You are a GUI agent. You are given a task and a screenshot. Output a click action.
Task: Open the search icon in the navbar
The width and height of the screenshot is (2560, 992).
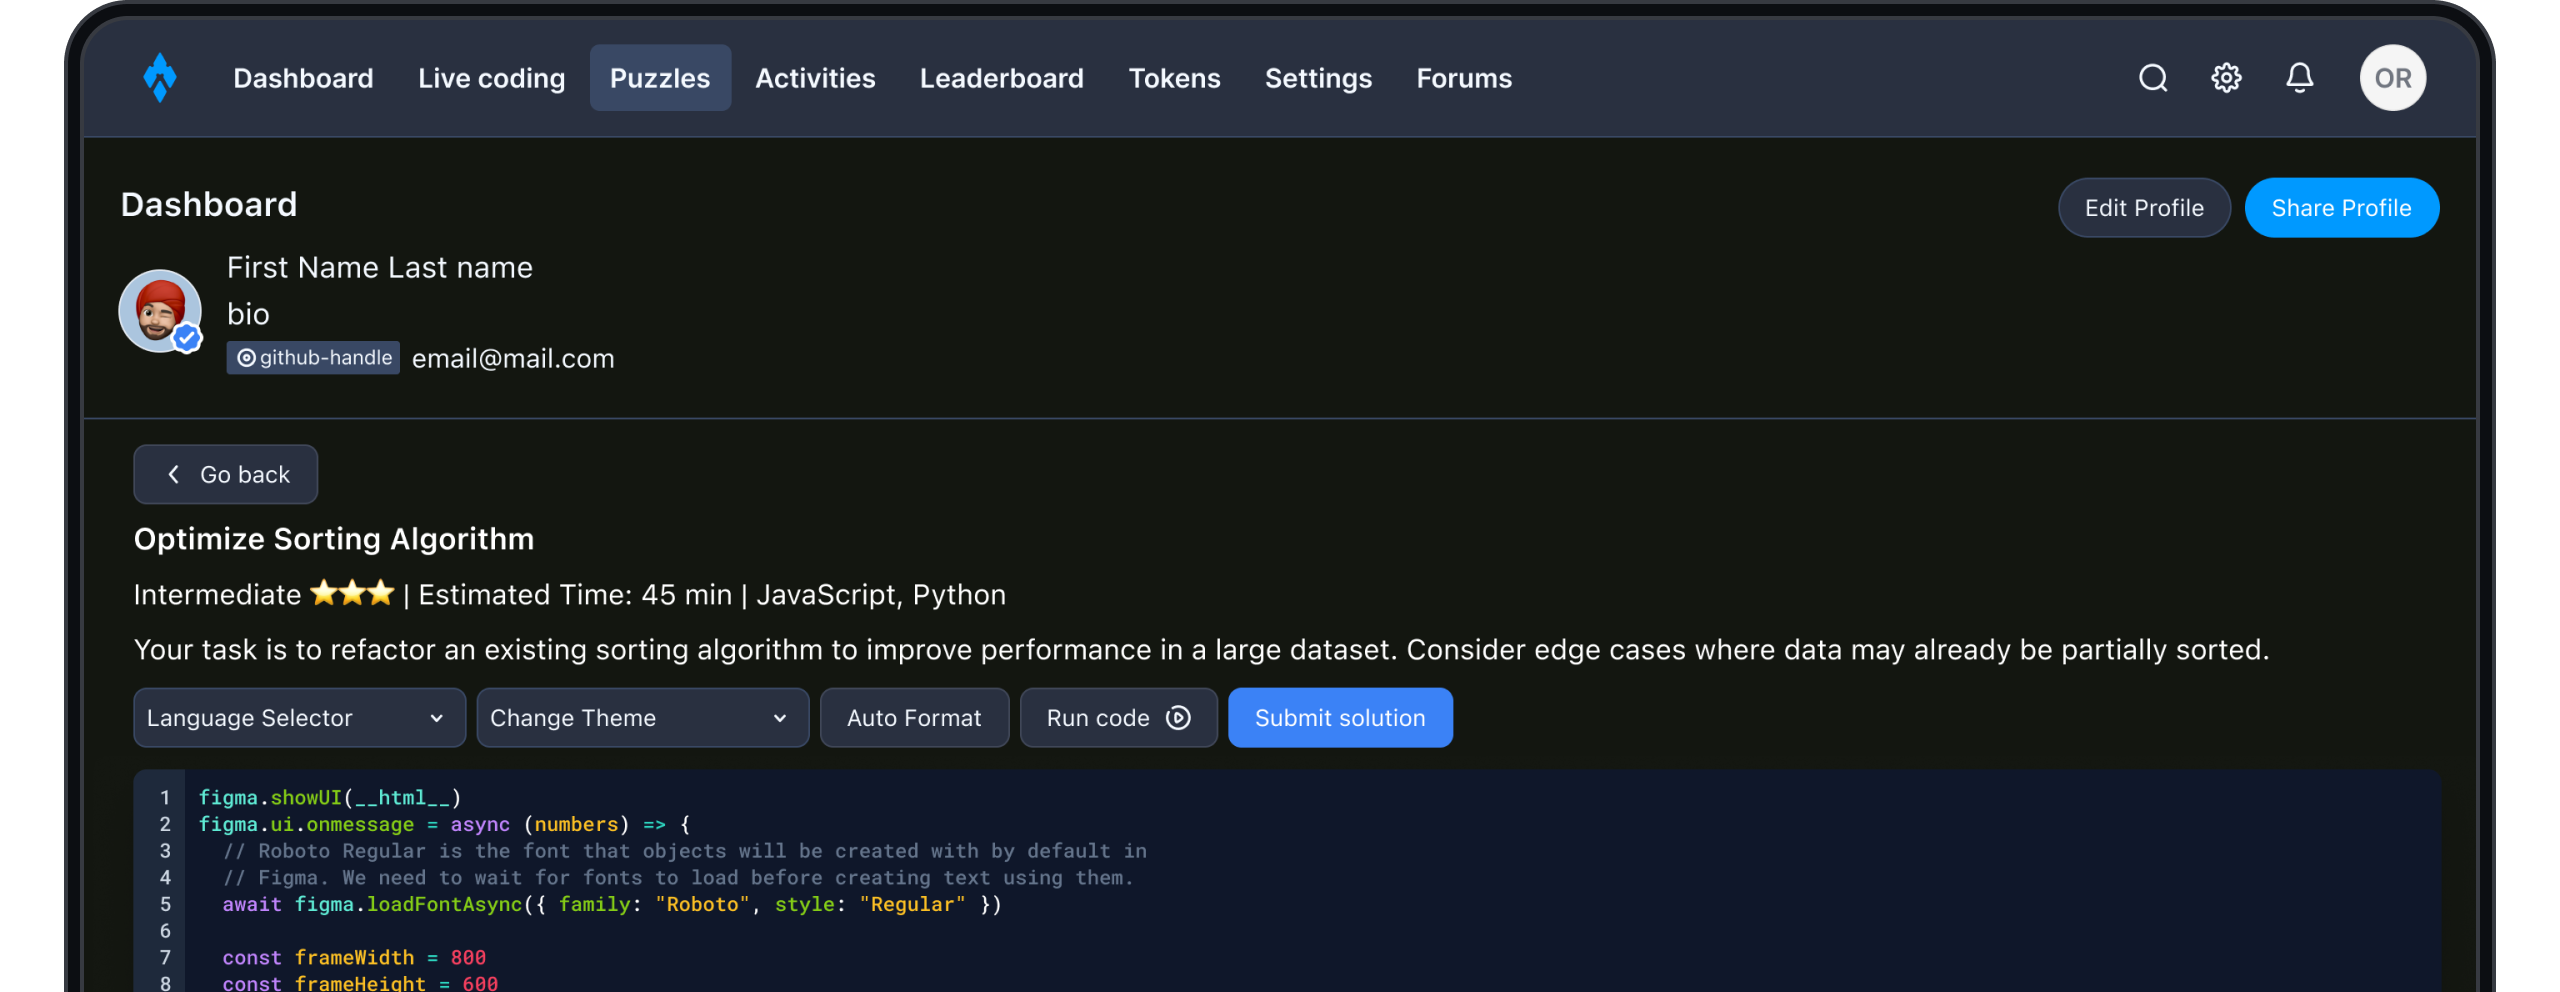tap(2153, 78)
